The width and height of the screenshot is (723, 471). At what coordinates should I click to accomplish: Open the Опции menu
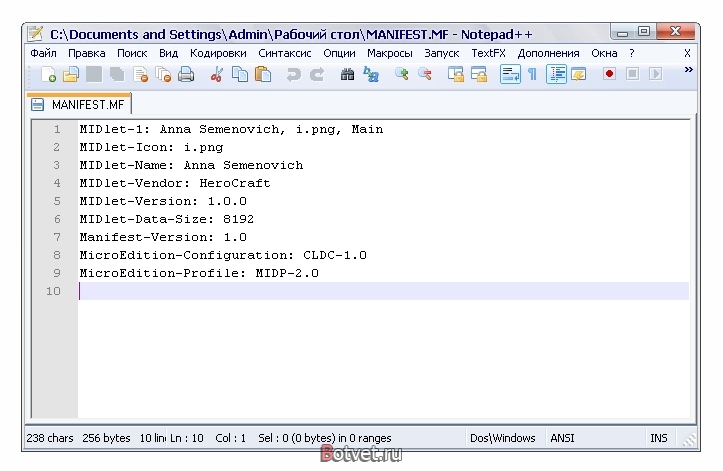(x=339, y=54)
